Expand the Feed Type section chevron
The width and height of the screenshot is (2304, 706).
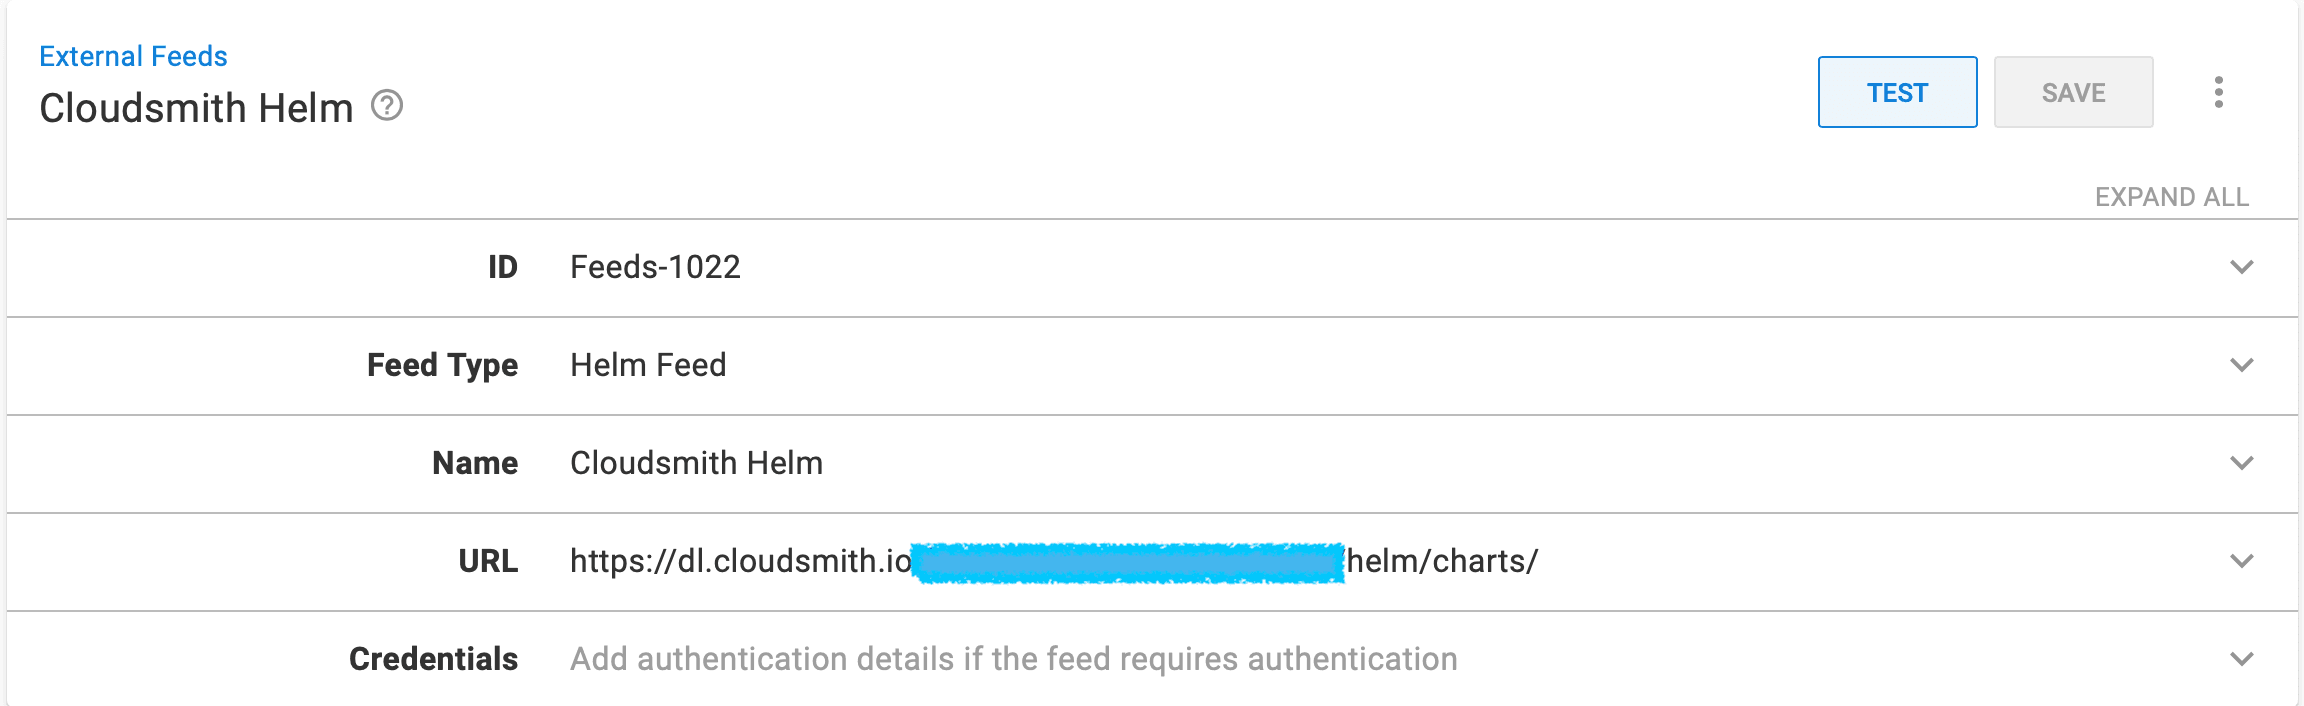2242,365
